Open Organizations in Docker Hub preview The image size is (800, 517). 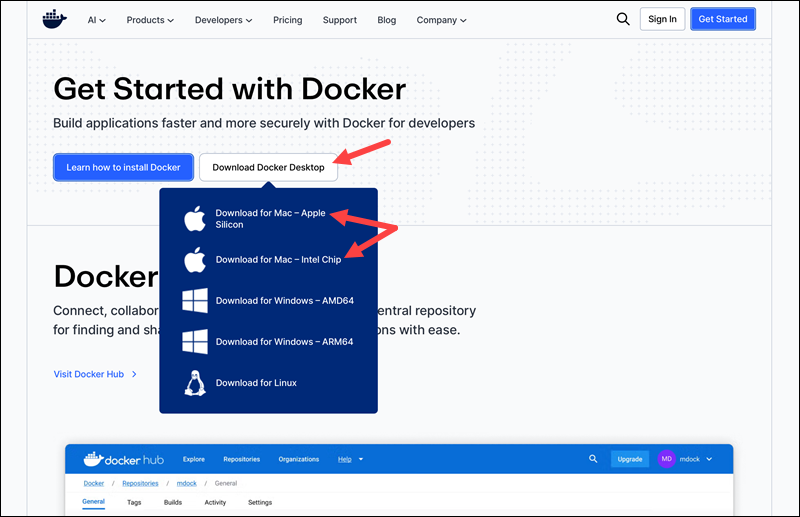(x=298, y=459)
